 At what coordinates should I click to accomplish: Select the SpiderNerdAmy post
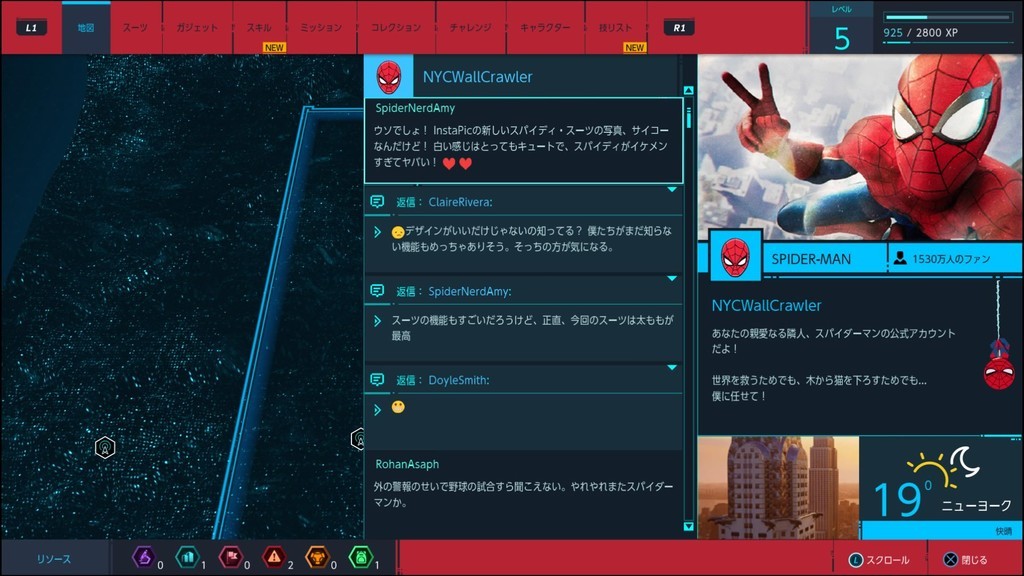pyautogui.click(x=524, y=140)
